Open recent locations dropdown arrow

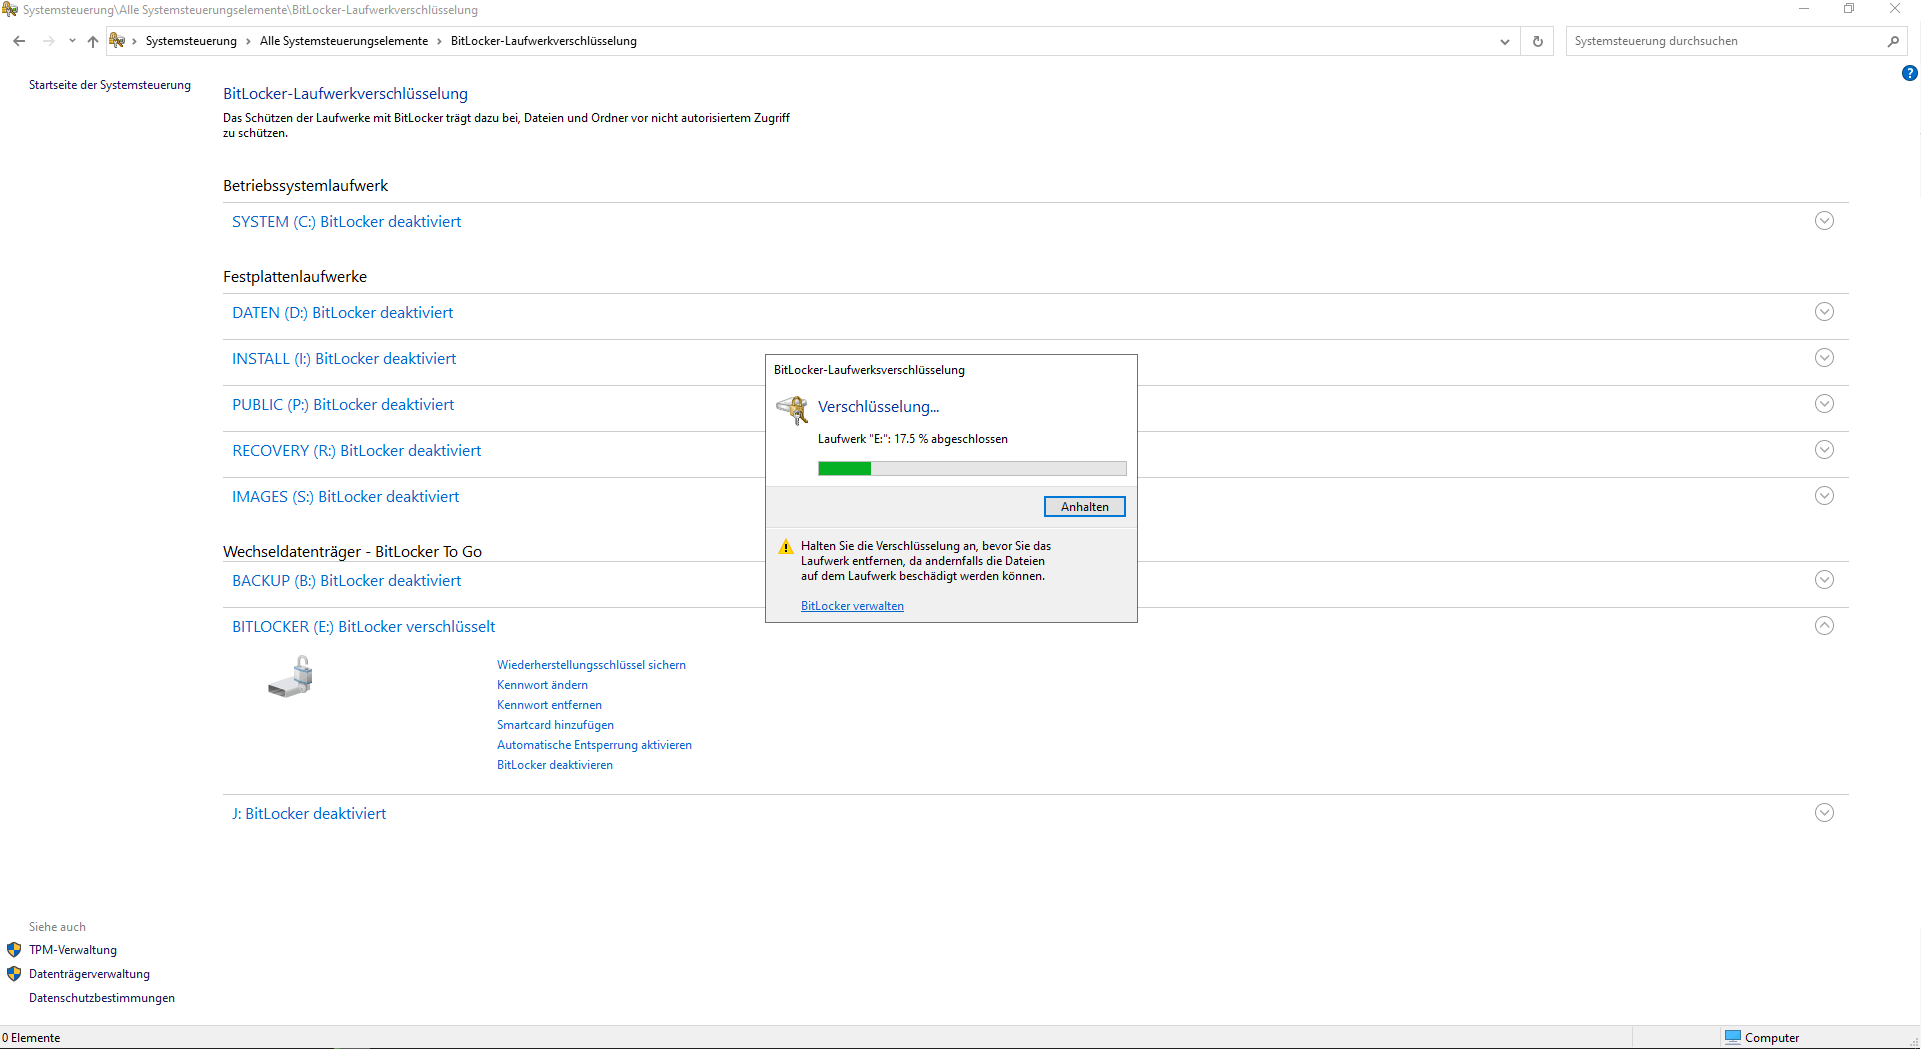coord(72,41)
